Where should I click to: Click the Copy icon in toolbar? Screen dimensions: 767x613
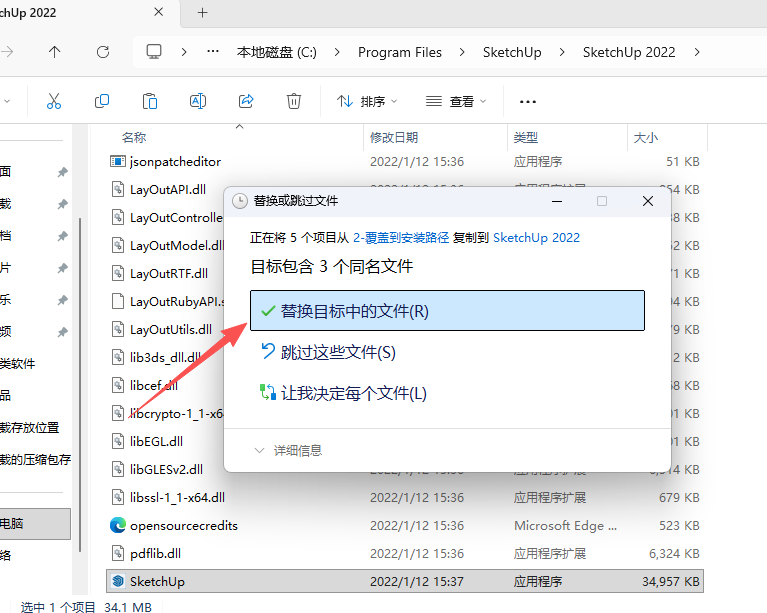point(102,101)
